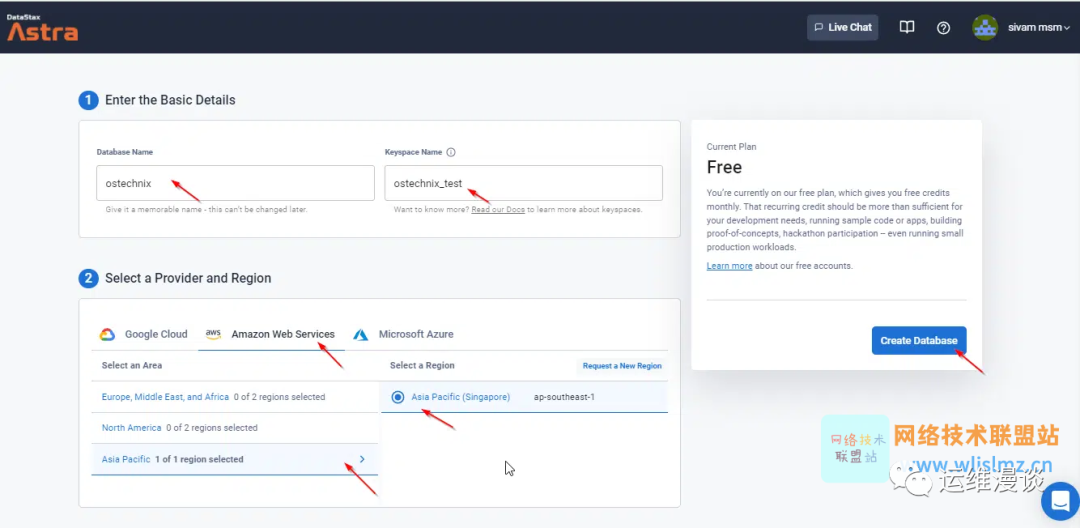Click the Keyspace Name info icon
1080x528 pixels.
[x=451, y=152]
